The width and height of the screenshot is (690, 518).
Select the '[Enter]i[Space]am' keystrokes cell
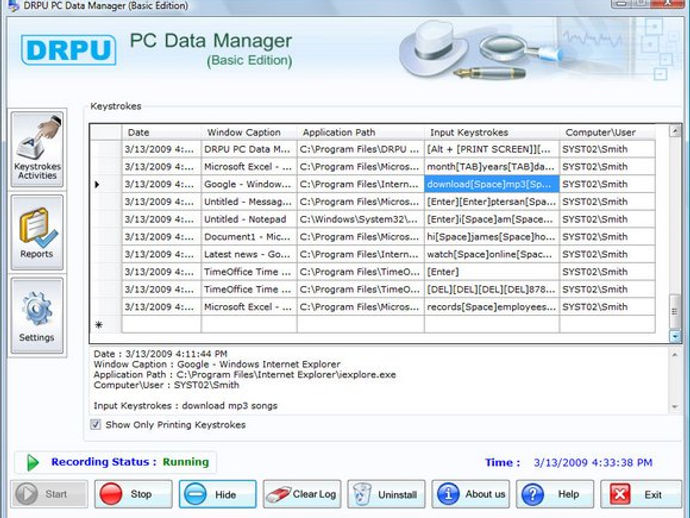tap(492, 219)
